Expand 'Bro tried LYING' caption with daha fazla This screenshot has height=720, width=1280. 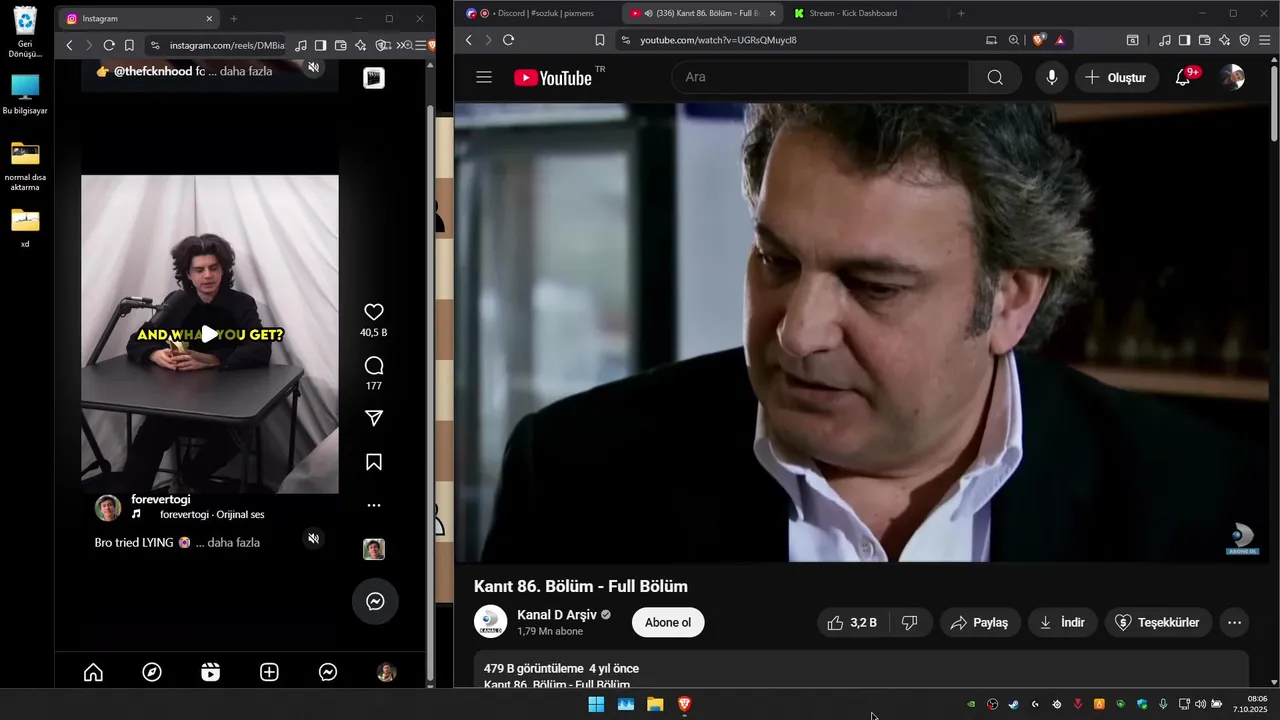point(234,542)
